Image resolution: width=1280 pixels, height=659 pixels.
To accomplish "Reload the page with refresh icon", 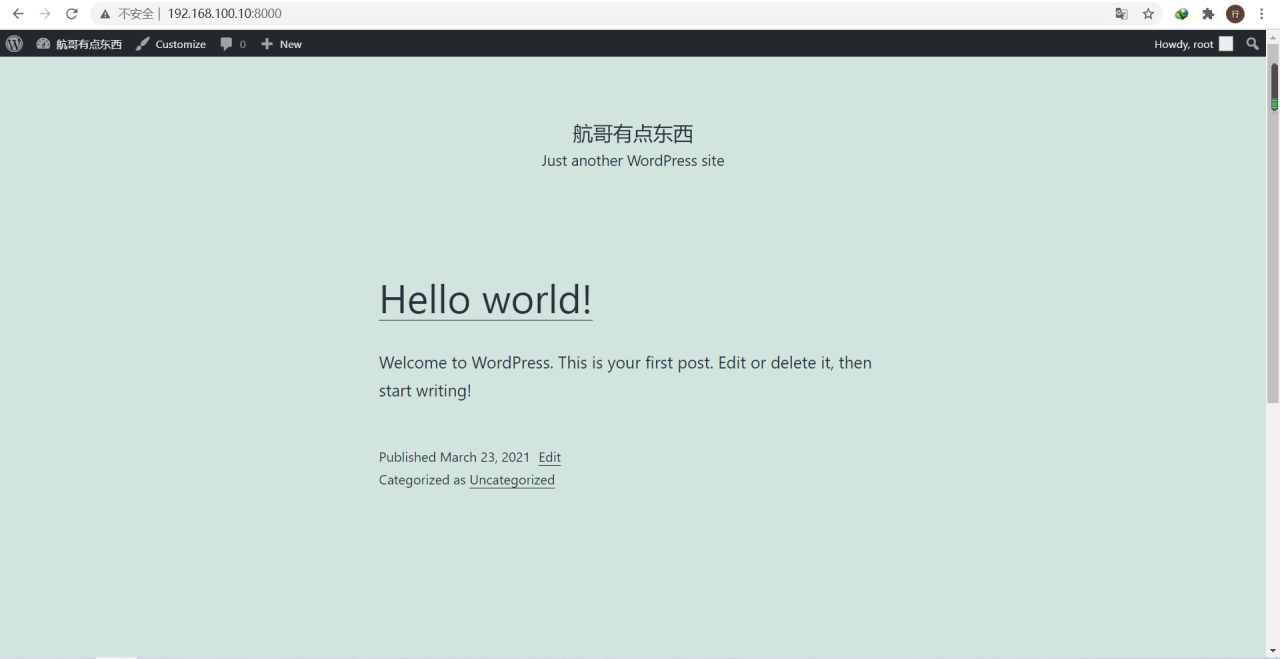I will click(72, 14).
